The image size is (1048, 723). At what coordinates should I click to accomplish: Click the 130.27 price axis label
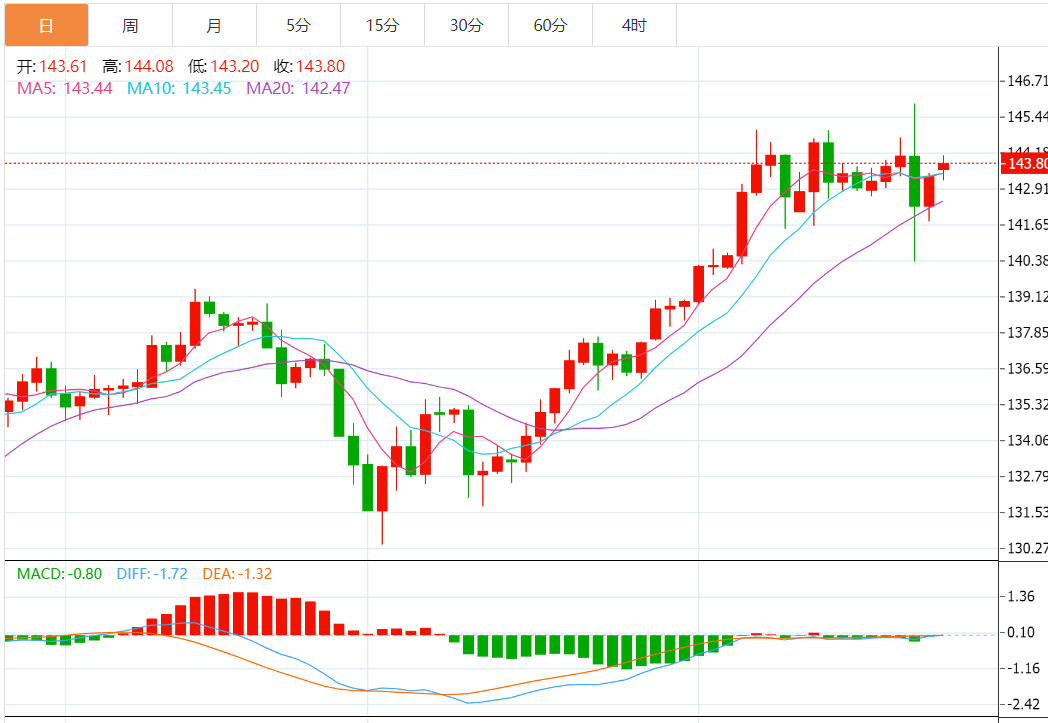[1027, 548]
